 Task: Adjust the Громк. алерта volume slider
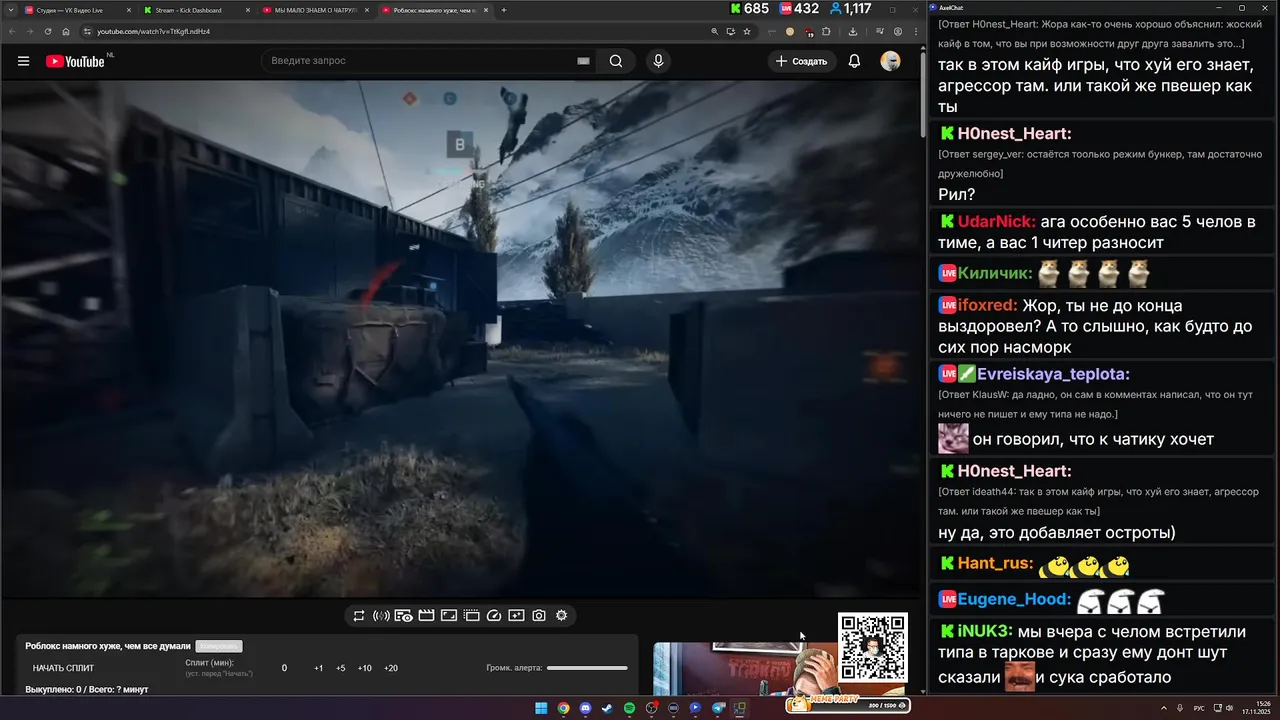(x=587, y=668)
